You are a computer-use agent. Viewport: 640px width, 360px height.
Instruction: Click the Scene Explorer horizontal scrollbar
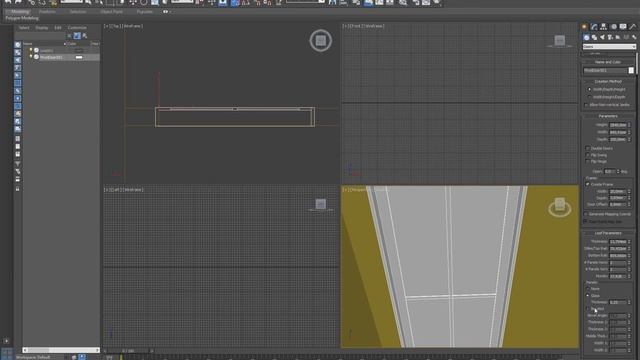pos(61,350)
